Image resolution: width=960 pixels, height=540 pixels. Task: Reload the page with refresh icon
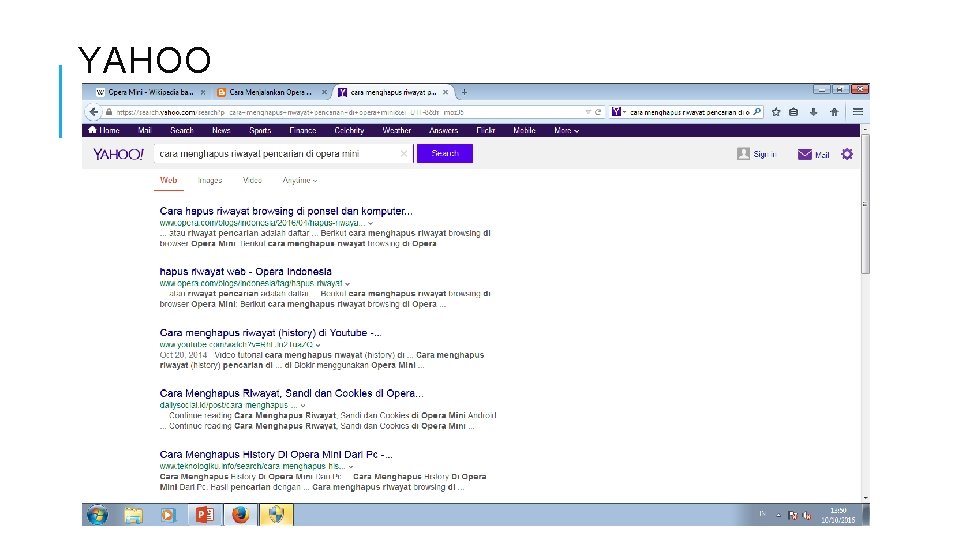pos(598,112)
